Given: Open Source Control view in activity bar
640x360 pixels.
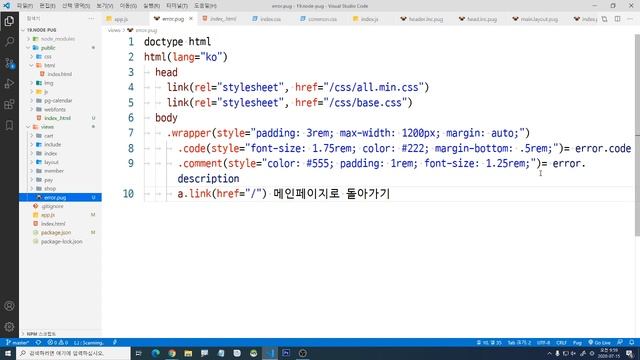Looking at the screenshot, I should [x=9, y=63].
